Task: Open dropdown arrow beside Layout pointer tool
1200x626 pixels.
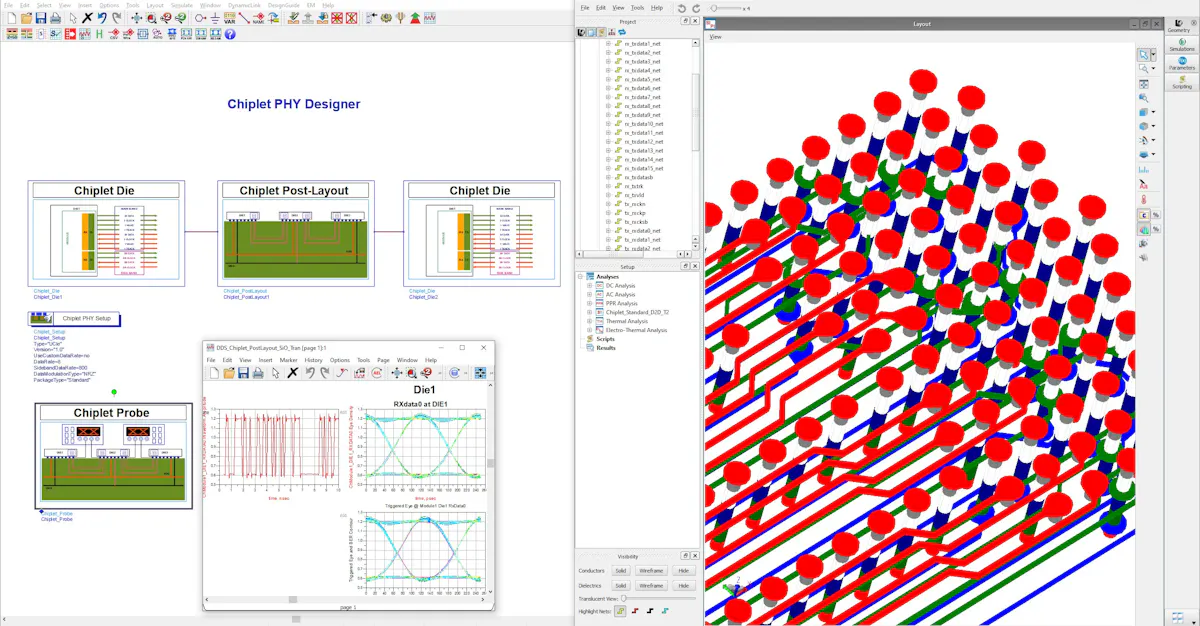Action: pos(1153,55)
